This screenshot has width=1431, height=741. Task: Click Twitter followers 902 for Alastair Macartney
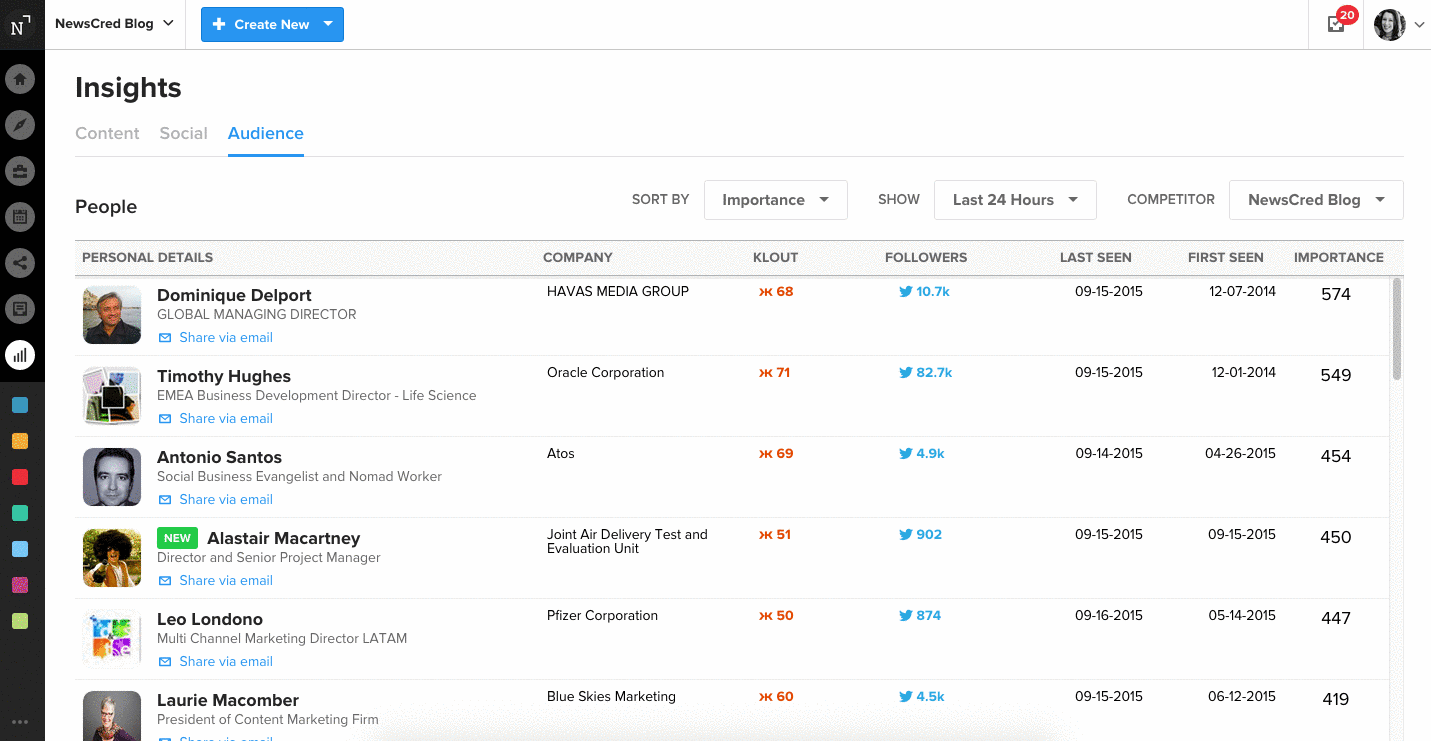pos(920,535)
